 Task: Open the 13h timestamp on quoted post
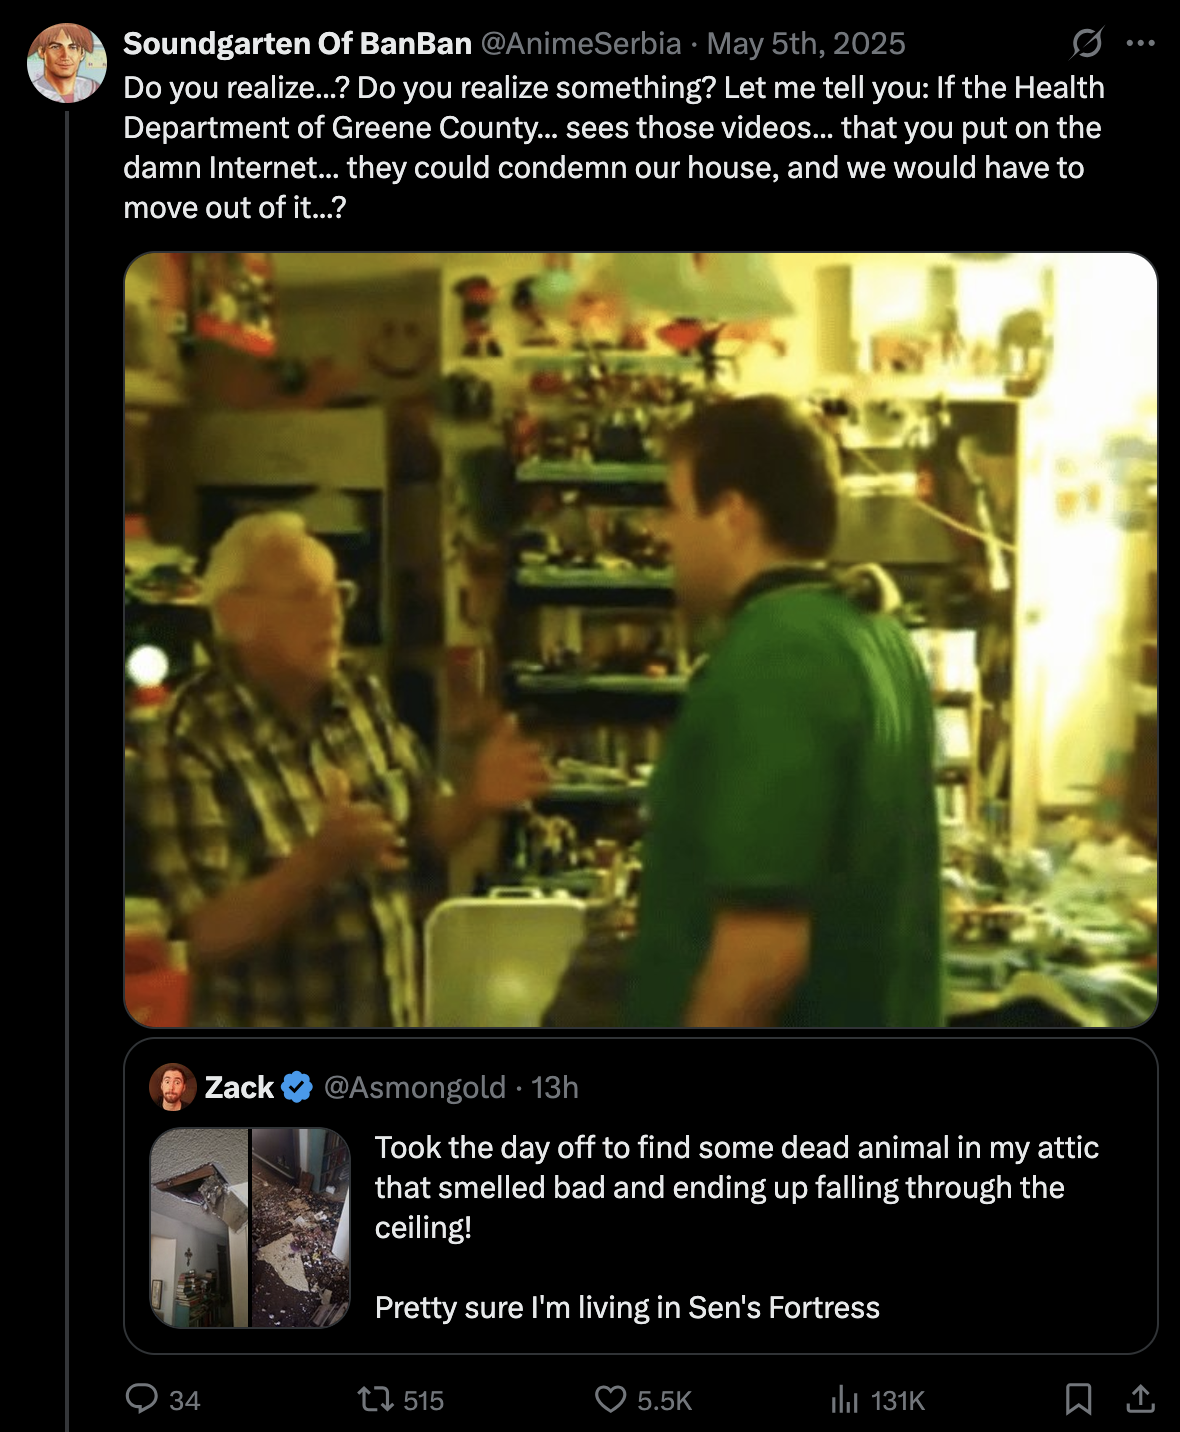555,1087
